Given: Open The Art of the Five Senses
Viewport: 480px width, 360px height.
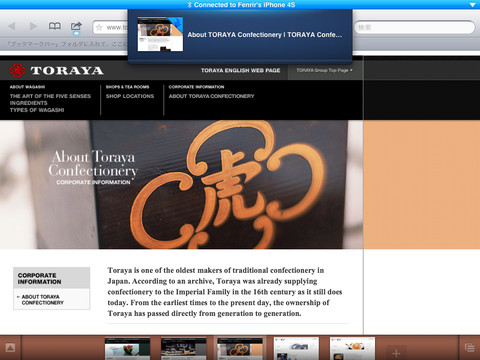Looking at the screenshot, I should [50, 96].
